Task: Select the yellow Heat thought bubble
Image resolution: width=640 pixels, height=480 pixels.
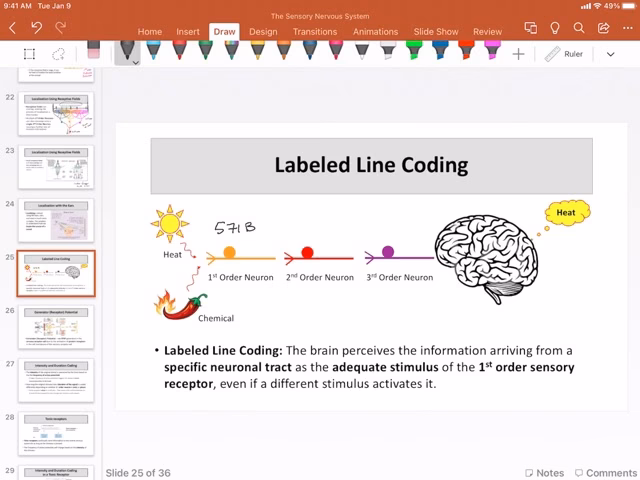Action: tap(567, 212)
